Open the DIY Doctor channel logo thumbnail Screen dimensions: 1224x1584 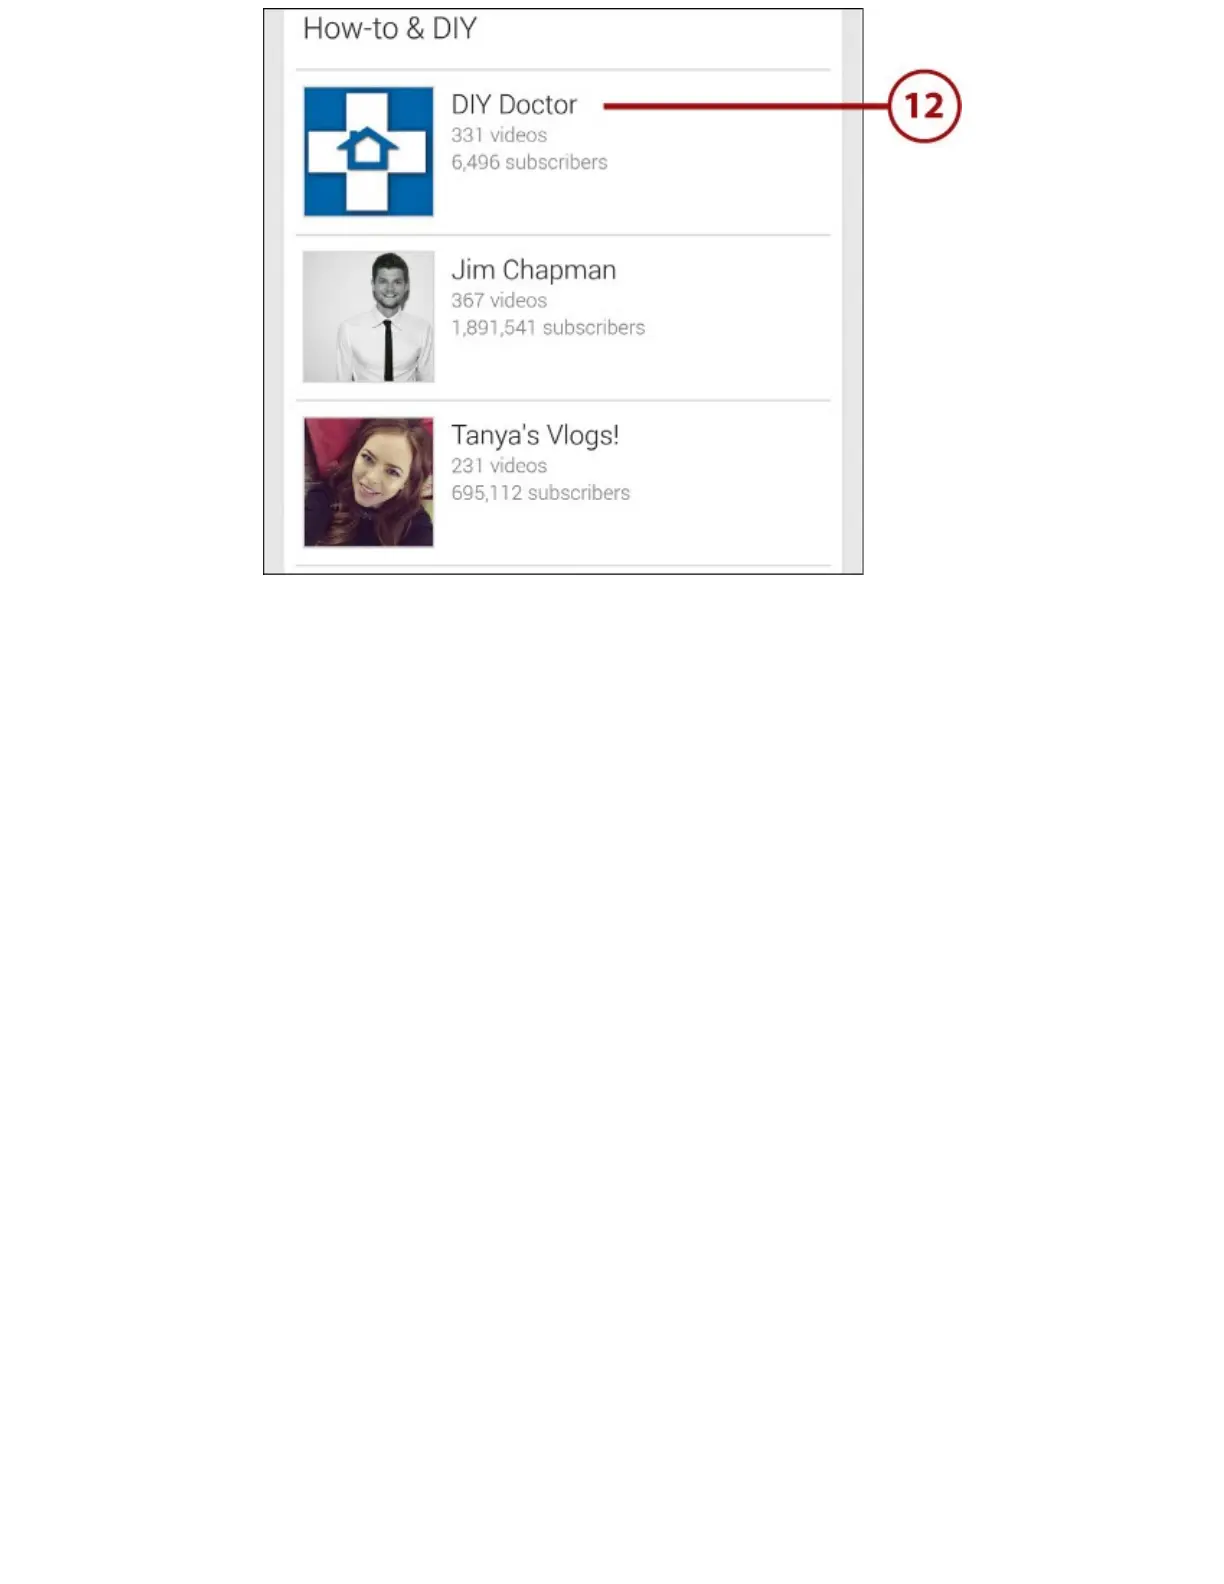click(x=368, y=151)
